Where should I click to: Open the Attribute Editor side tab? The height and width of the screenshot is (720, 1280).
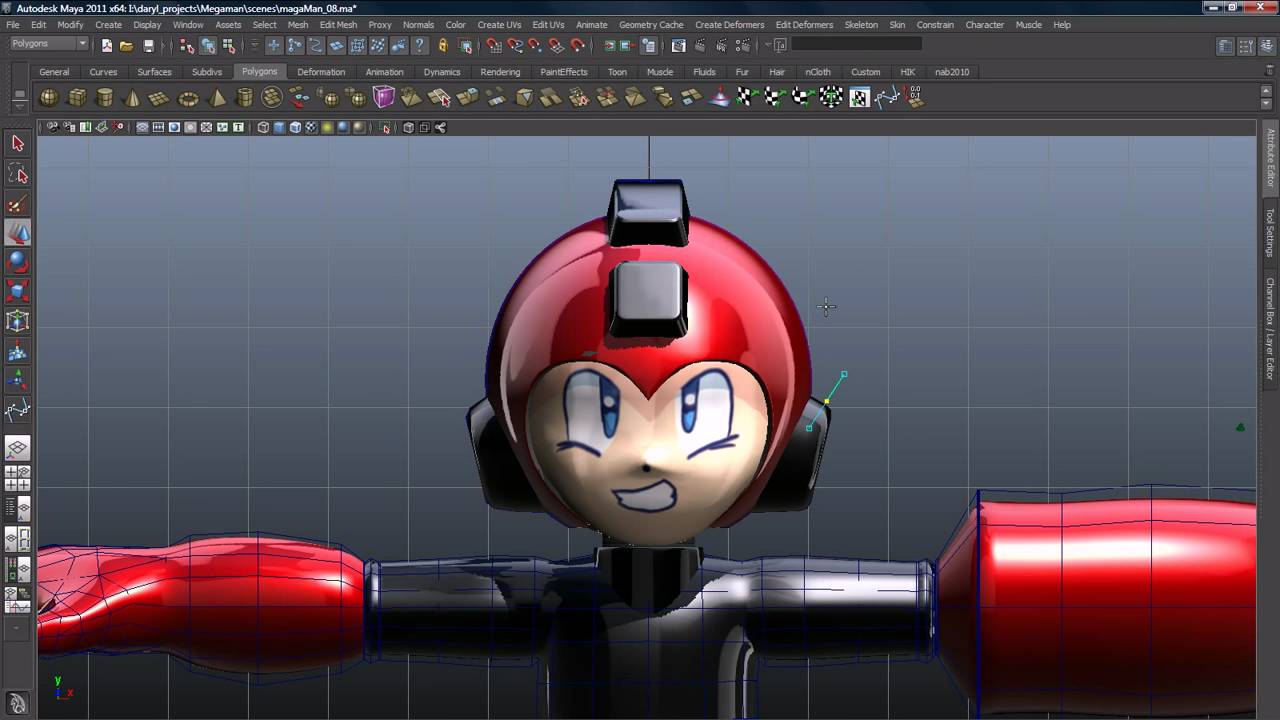pyautogui.click(x=1270, y=158)
